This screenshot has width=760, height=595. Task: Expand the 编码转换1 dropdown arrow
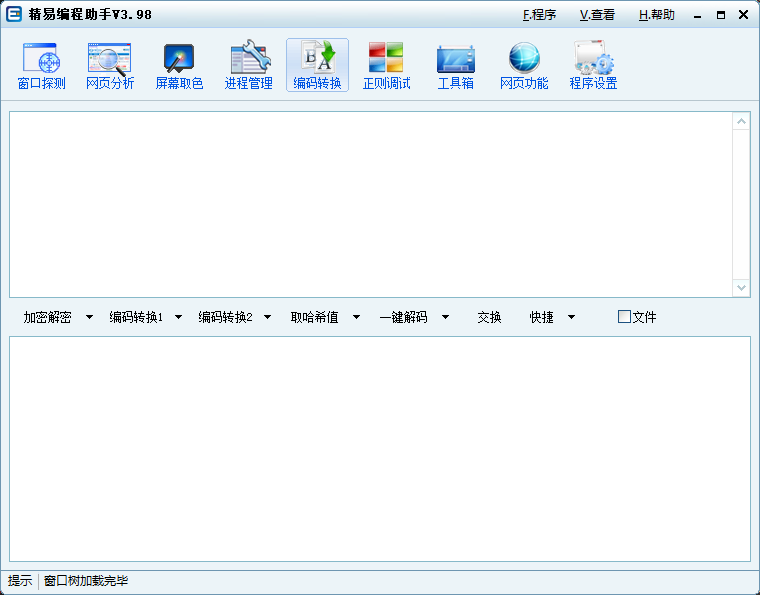click(178, 317)
